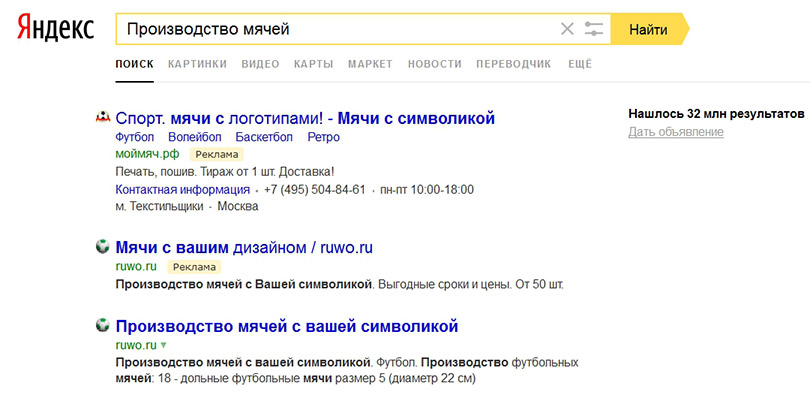Viewport: 810px width, 404px height.
Task: Click the Яндекс logo
Action: [55, 29]
